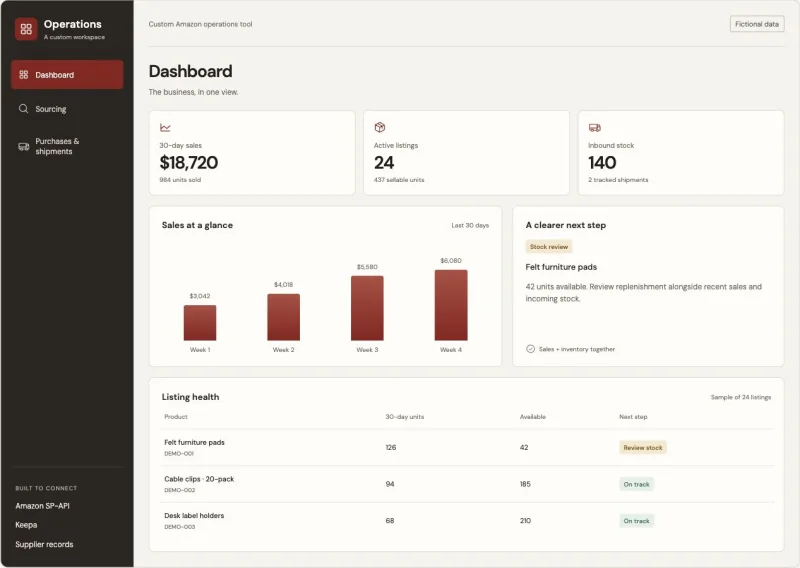Click the 30-day units column header
Screen dimensions: 800x568
[405, 417]
